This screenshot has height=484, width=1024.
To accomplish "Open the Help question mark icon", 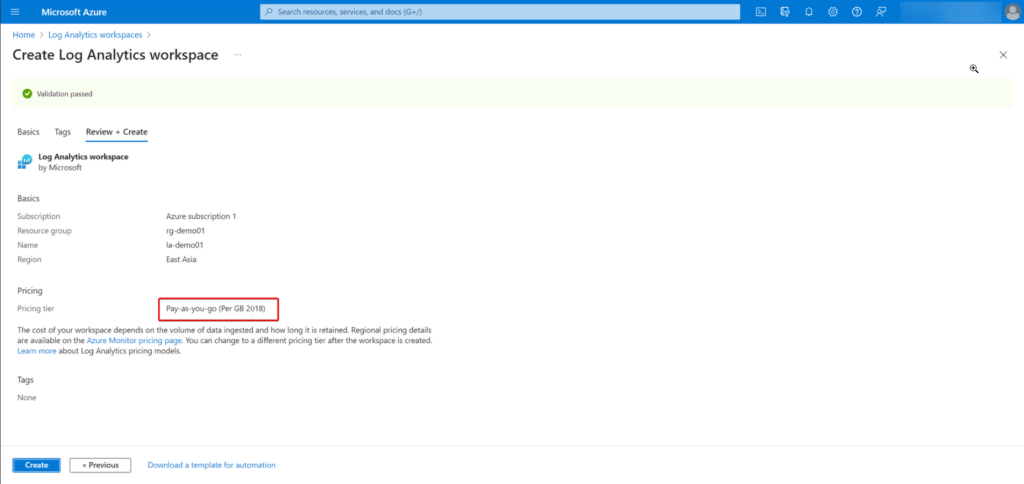I will coord(857,12).
